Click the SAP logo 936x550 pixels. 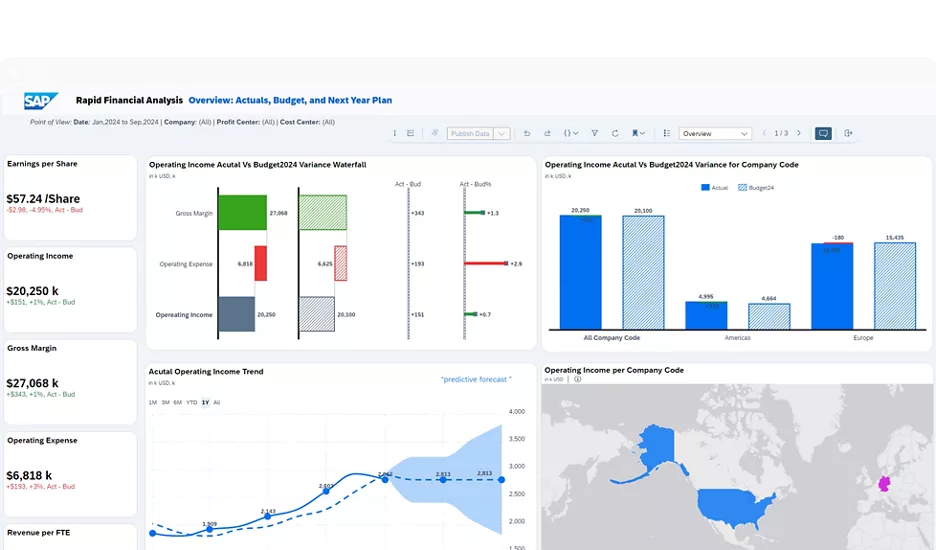42,100
